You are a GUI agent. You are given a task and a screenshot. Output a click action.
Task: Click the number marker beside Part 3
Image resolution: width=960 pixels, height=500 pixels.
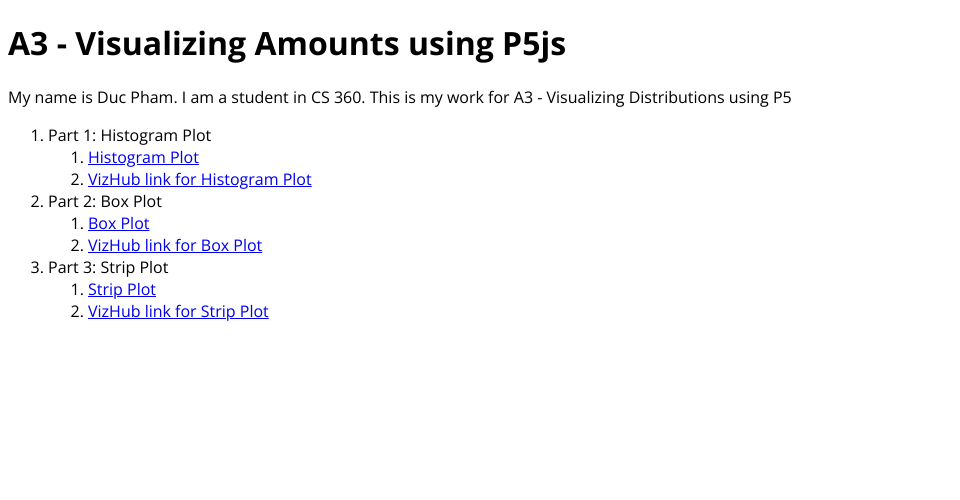click(37, 268)
